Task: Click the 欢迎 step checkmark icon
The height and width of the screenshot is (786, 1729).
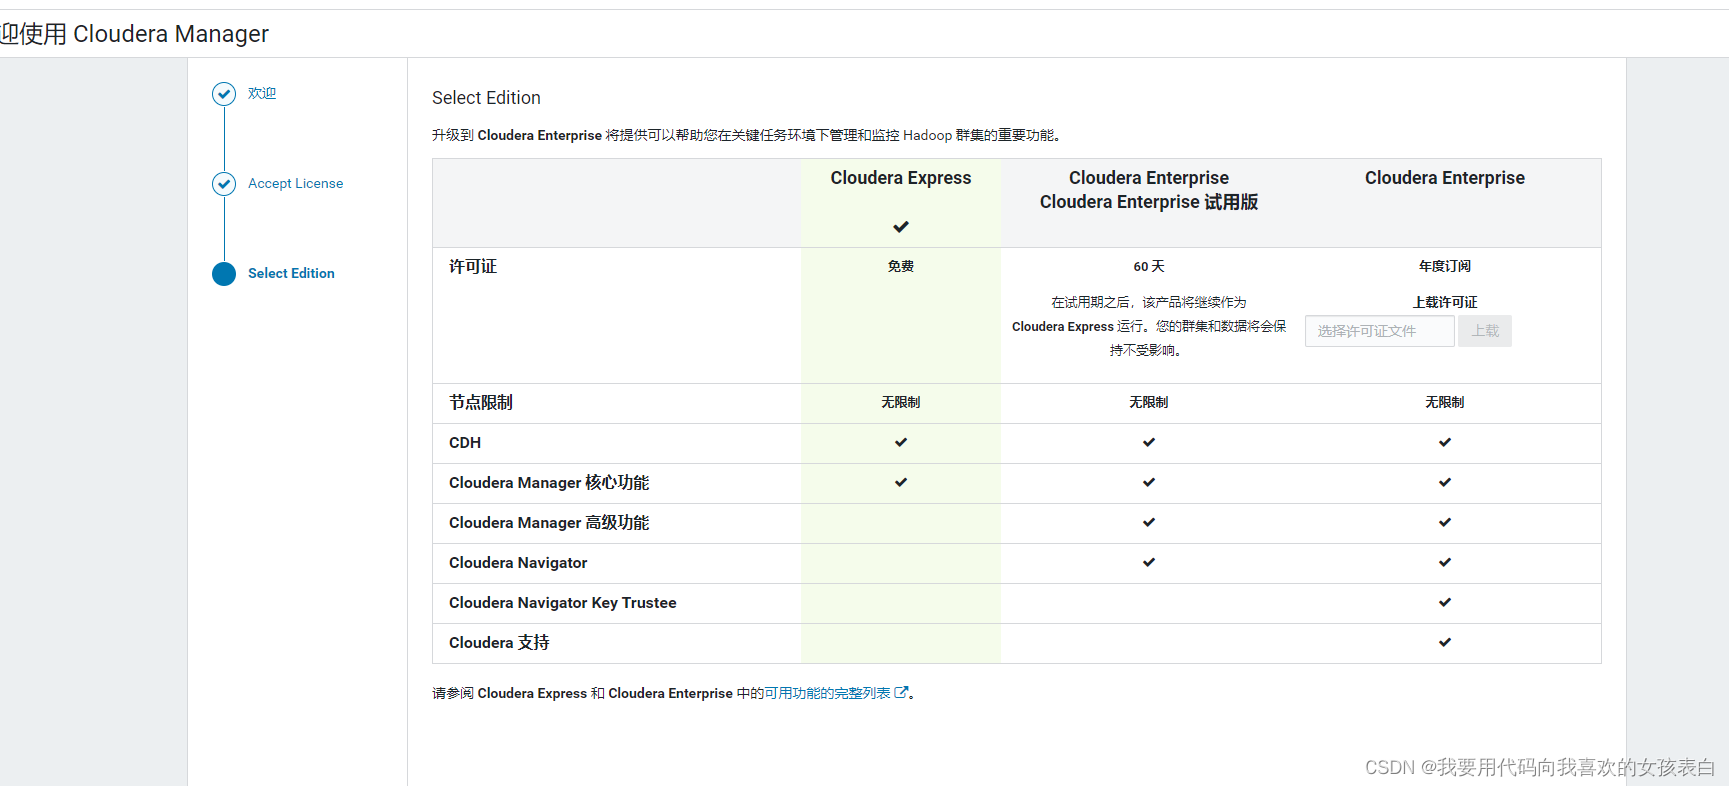Action: point(224,94)
